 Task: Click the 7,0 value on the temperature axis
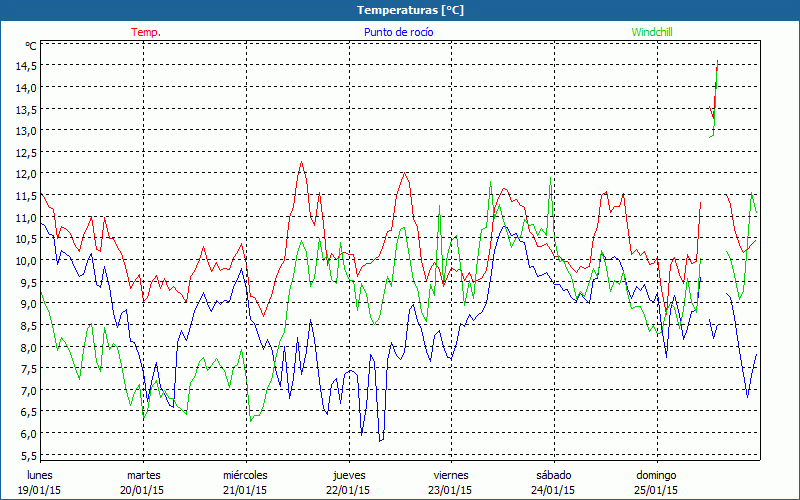coord(26,391)
